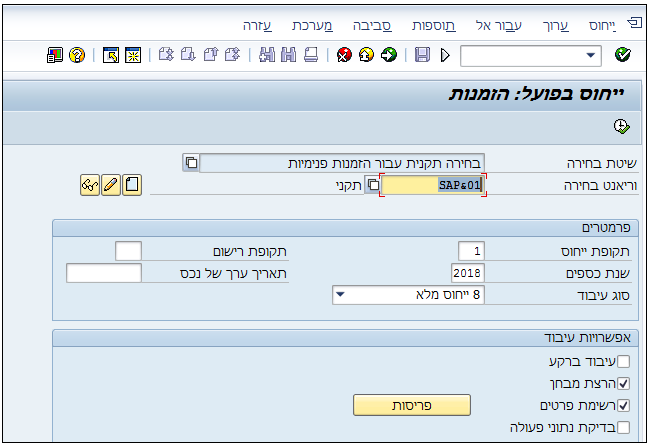Click the SAP&01 selection variant field

(x=433, y=185)
